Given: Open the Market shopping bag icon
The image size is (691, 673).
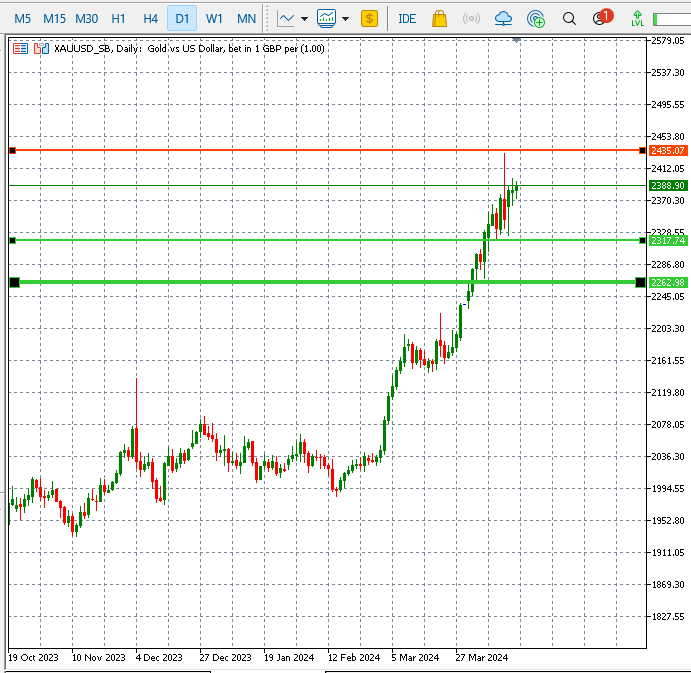Looking at the screenshot, I should point(439,18).
